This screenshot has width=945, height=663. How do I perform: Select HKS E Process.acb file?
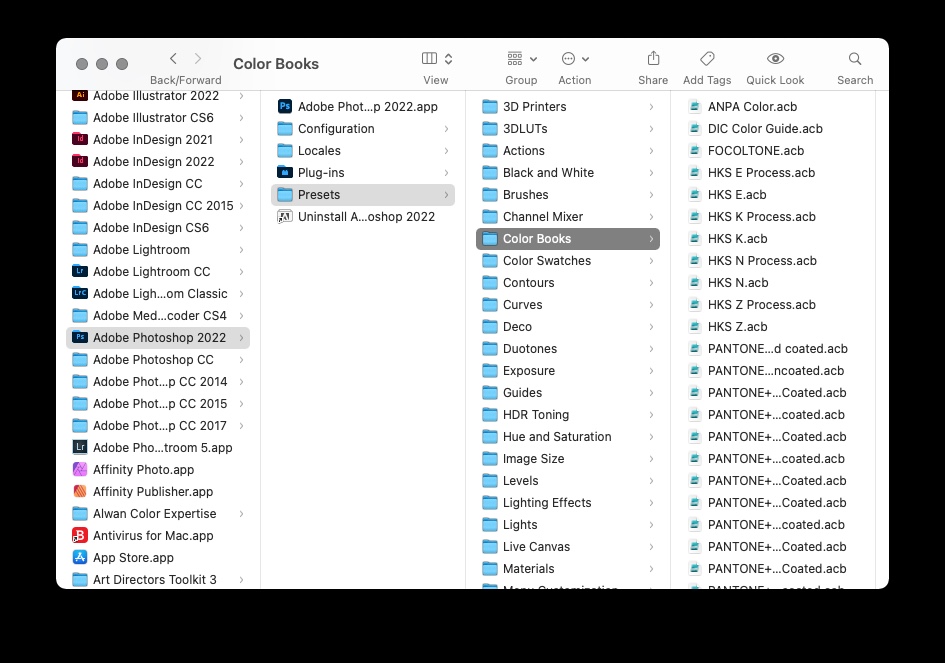point(773,172)
